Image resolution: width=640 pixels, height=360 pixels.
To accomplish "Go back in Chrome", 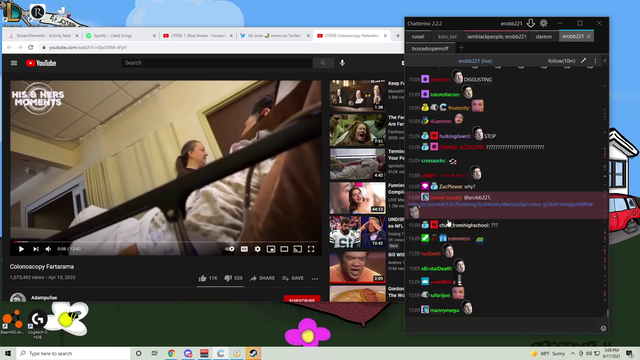I will [x=9, y=47].
